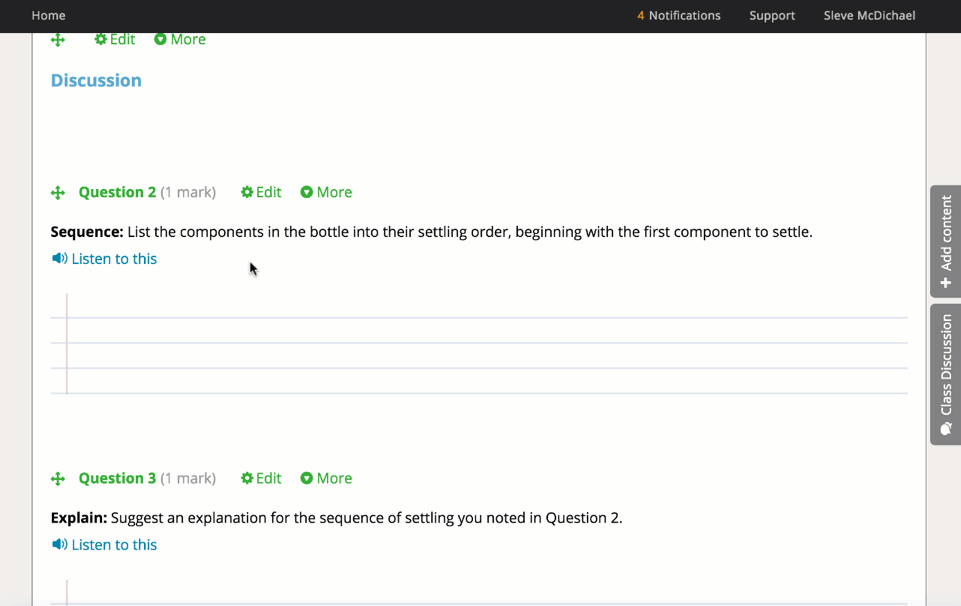Click the Explain question prompt text
Image resolution: width=961 pixels, height=606 pixels.
click(x=336, y=518)
